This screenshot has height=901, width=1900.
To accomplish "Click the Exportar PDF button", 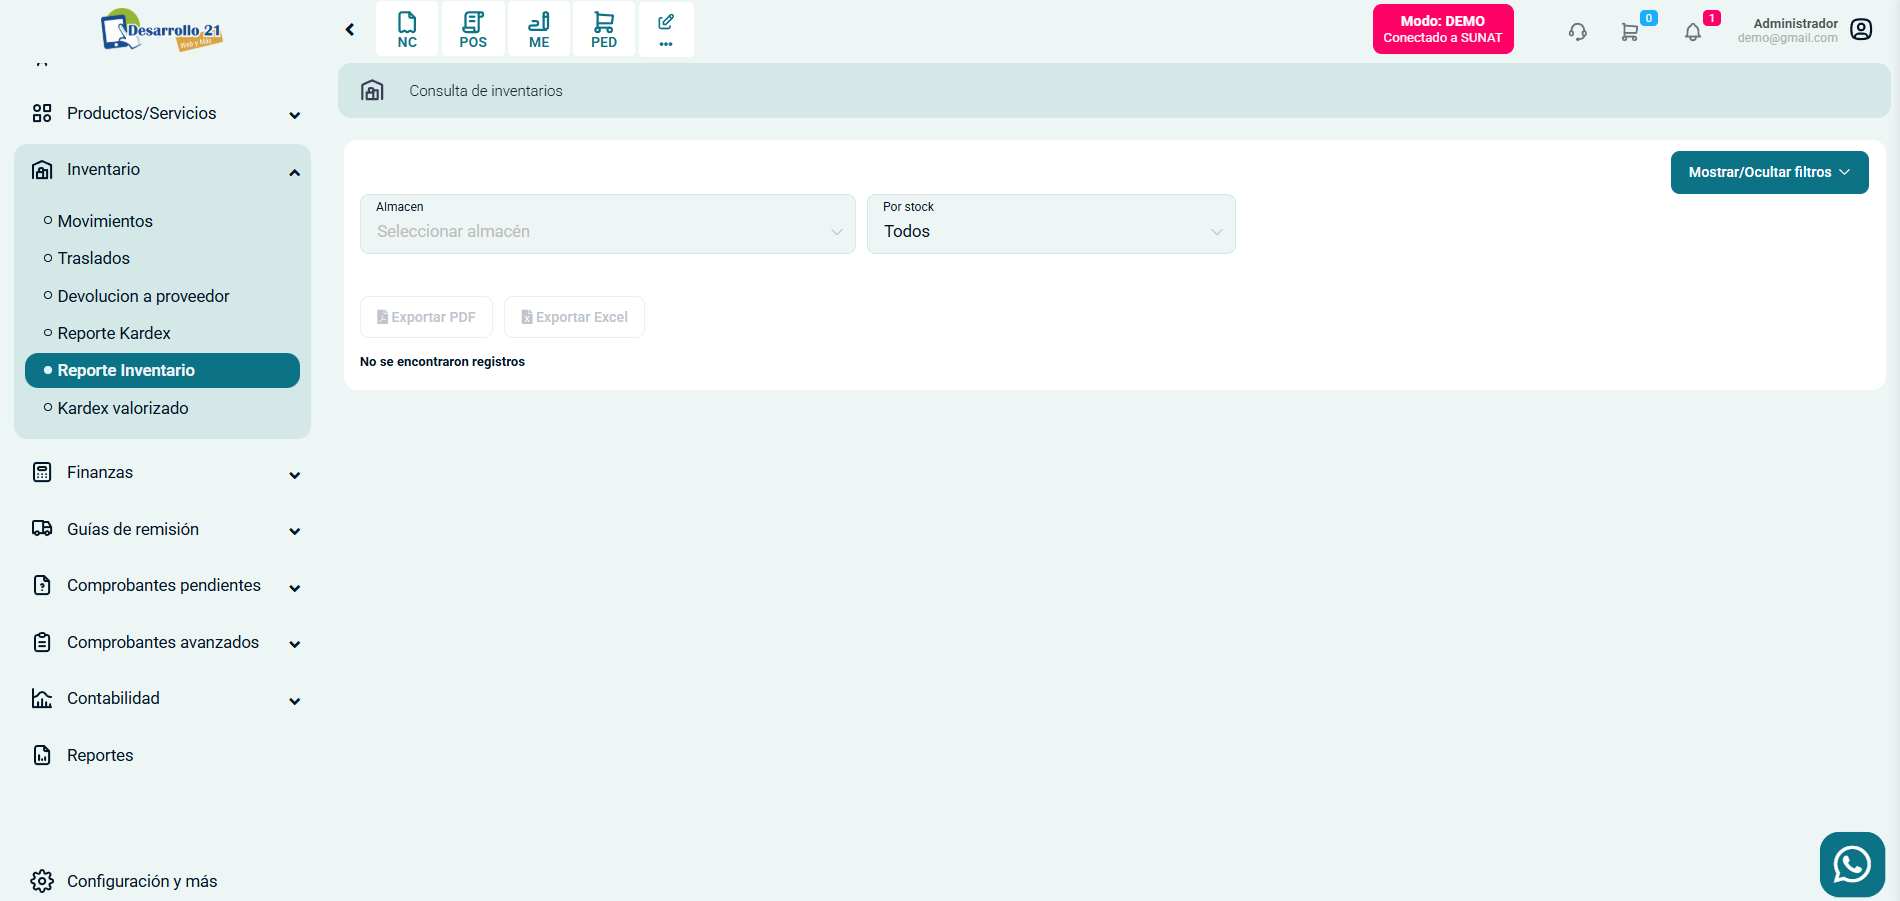I will [x=426, y=317].
